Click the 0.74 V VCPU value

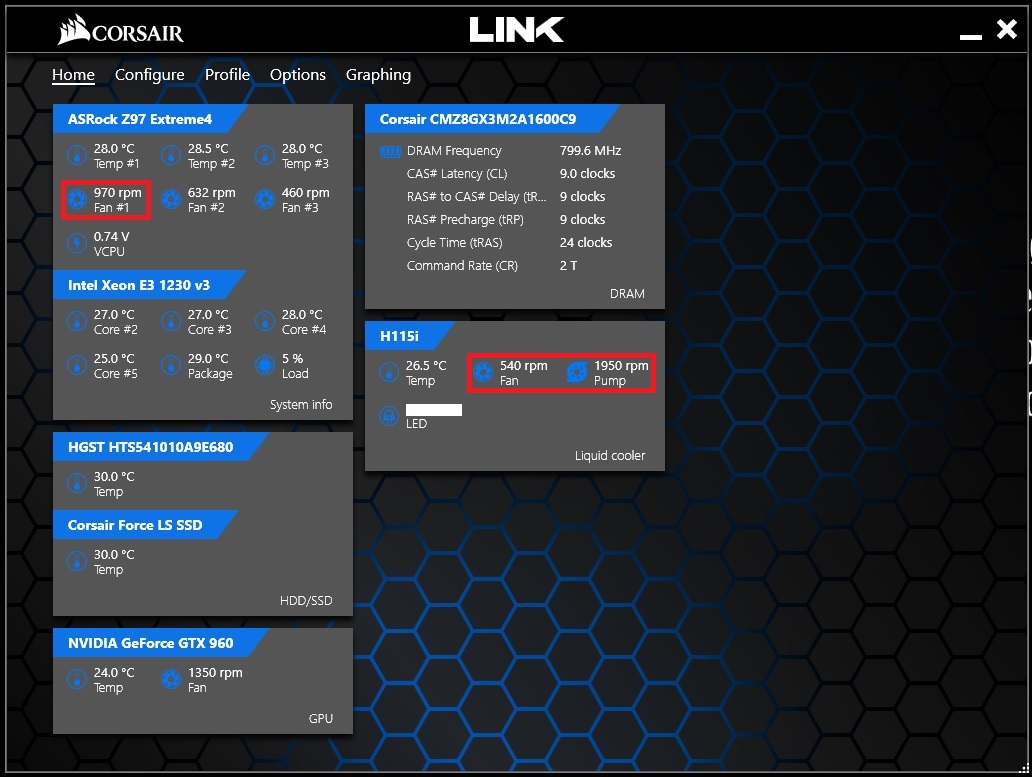(111, 237)
